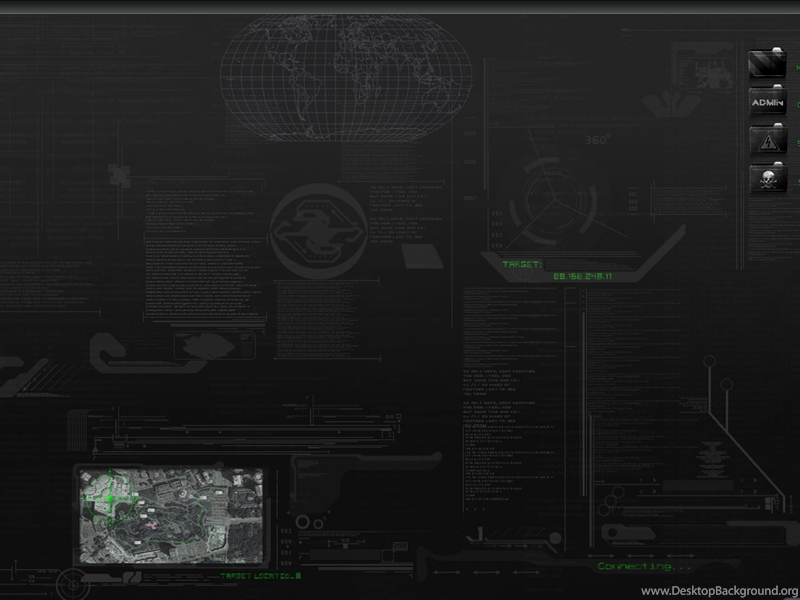Click the wireframe world map graphic

[x=346, y=78]
